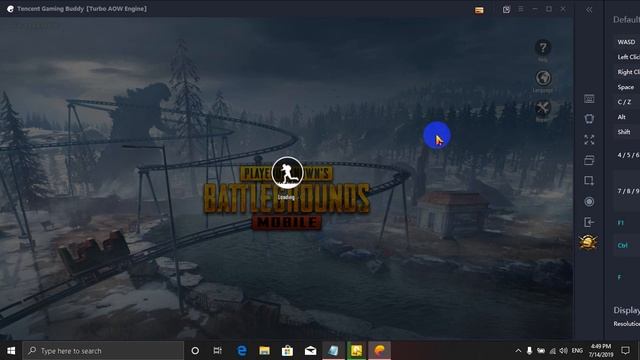Screen dimensions: 640x360
Task: Select the WASD key mapping row
Action: click(x=627, y=42)
